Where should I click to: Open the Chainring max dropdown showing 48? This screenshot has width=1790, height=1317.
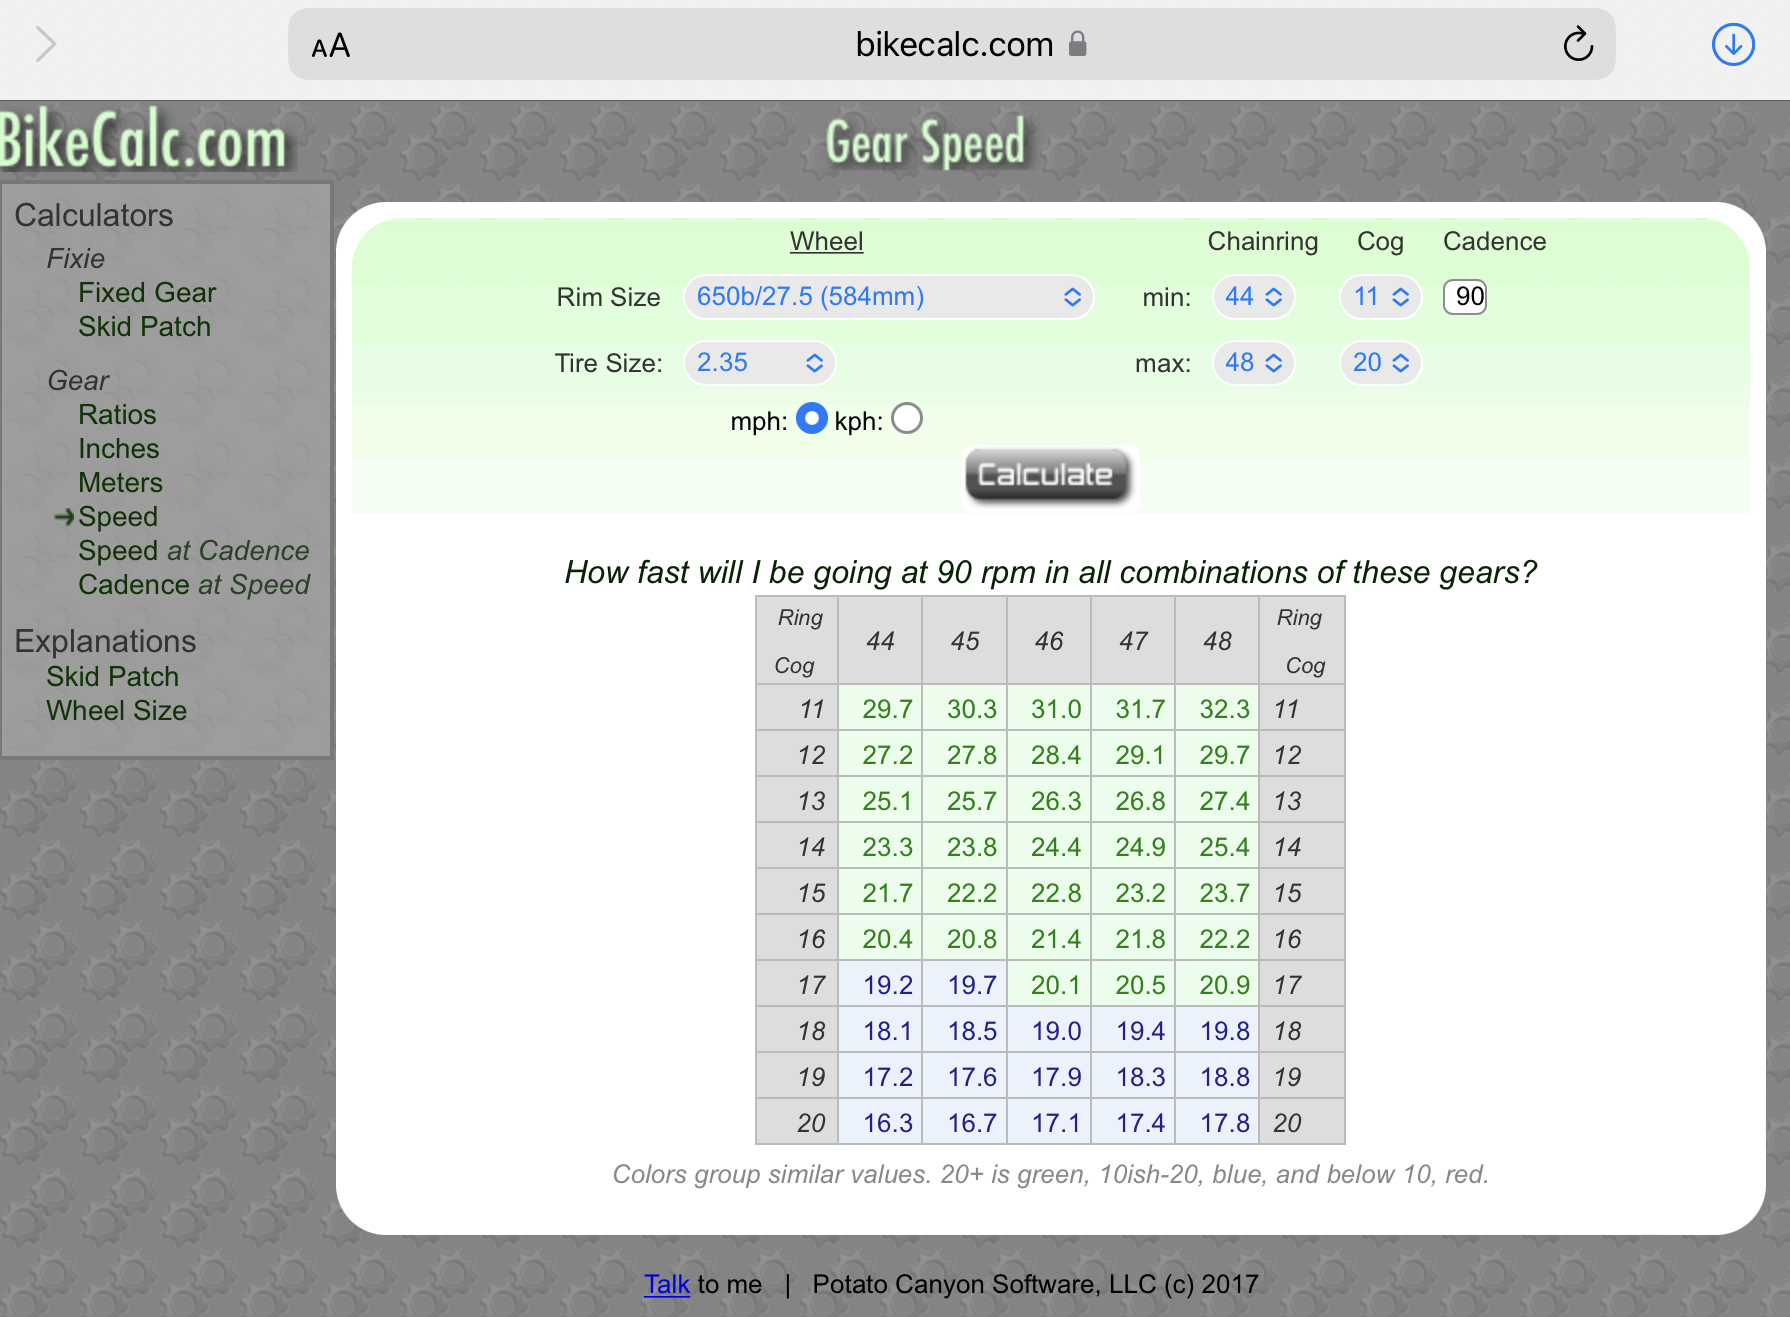pos(1253,363)
